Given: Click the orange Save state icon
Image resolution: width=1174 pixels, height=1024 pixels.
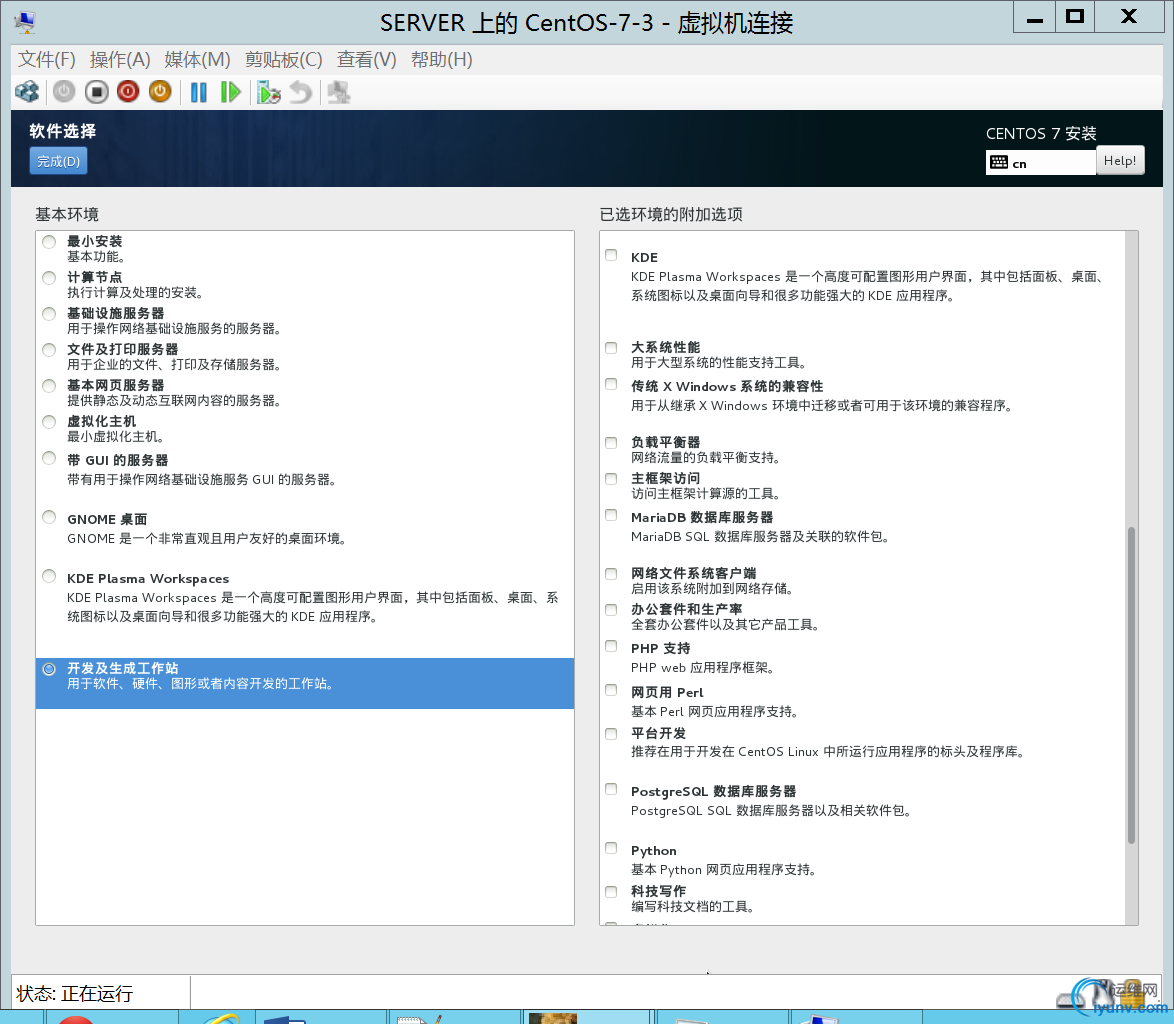Looking at the screenshot, I should click(x=160, y=92).
